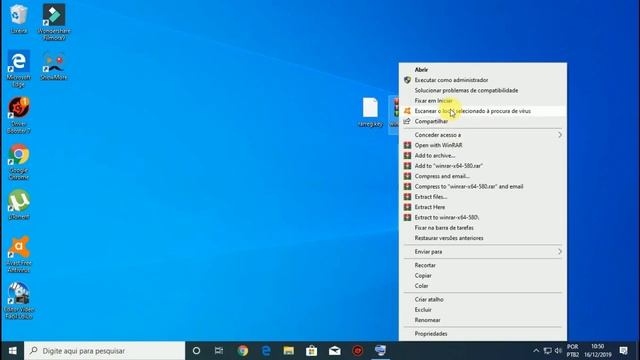The width and height of the screenshot is (640, 360).
Task: Select the ShowMore desktop shortcut
Action: click(54, 65)
